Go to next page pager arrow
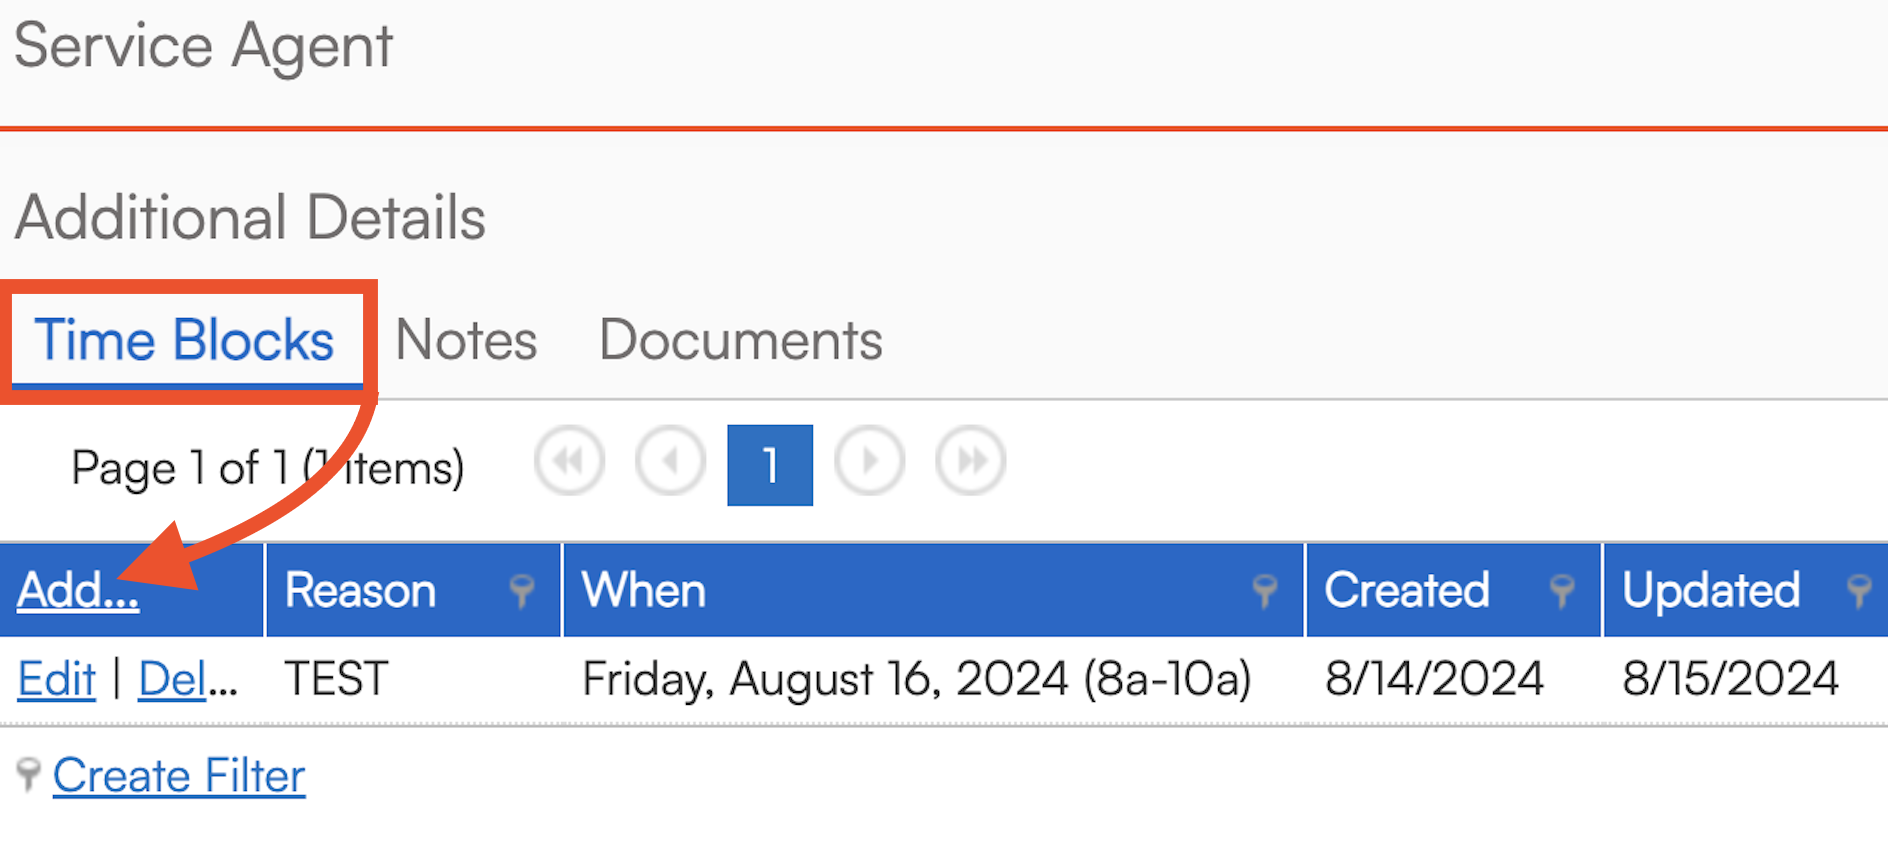 click(x=869, y=461)
